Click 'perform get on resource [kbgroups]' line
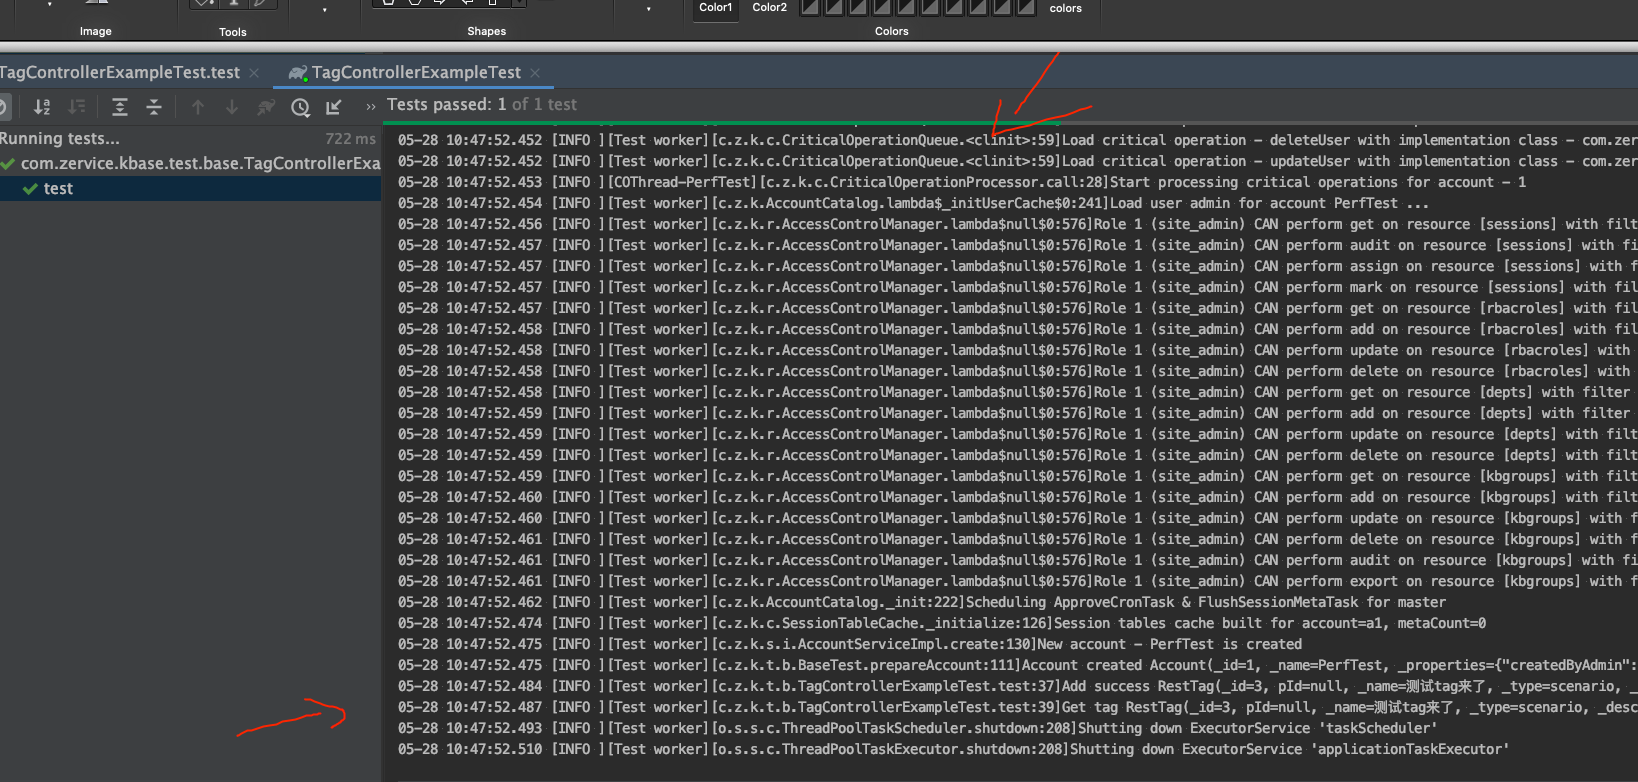The width and height of the screenshot is (1638, 782). [1017, 476]
